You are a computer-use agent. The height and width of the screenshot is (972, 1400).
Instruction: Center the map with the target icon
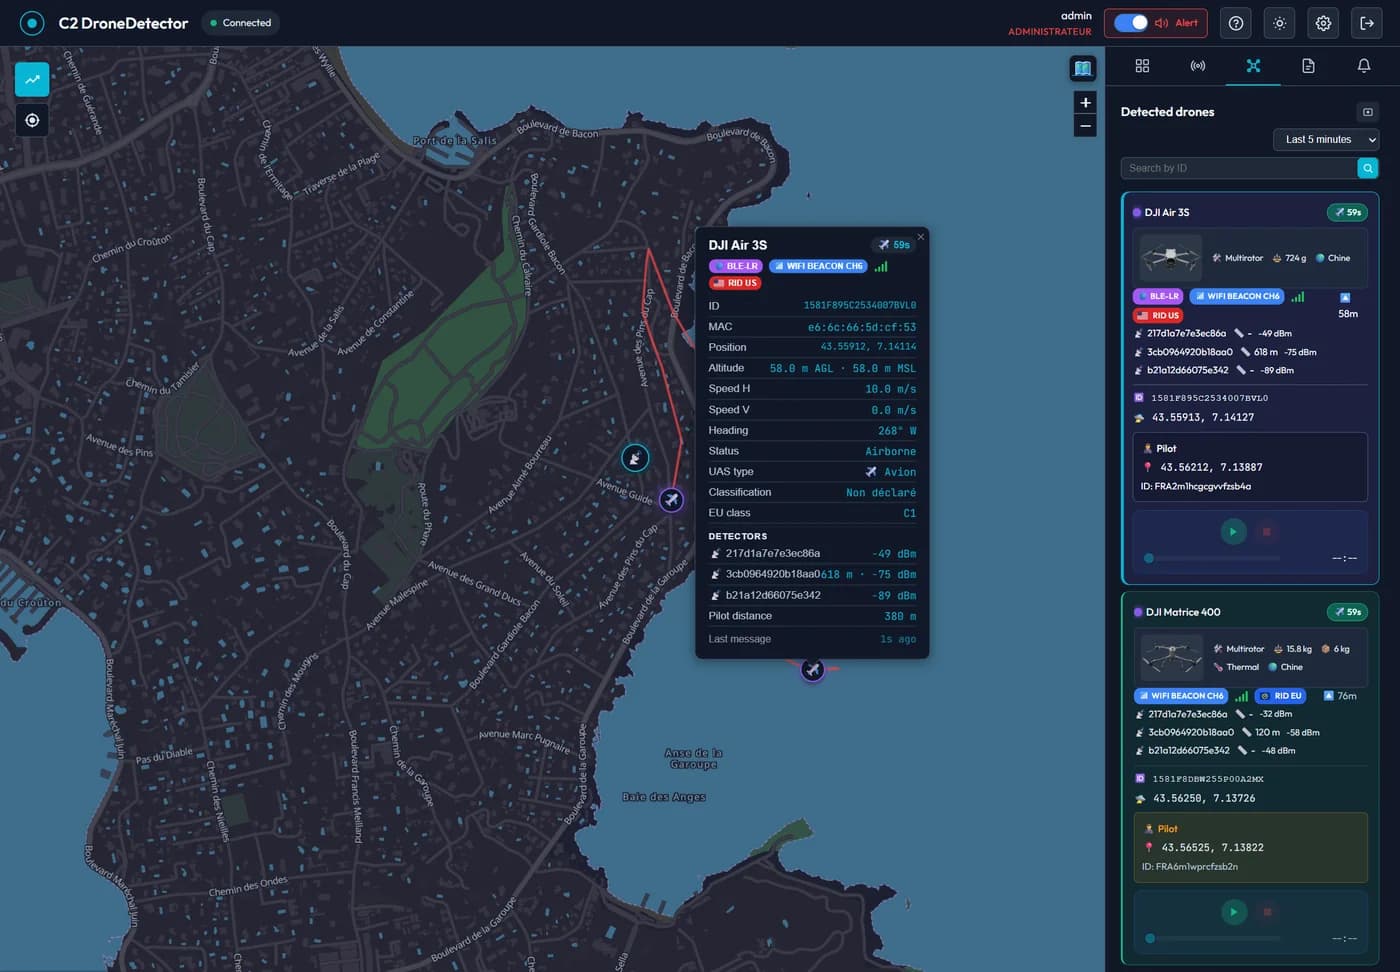(x=32, y=120)
